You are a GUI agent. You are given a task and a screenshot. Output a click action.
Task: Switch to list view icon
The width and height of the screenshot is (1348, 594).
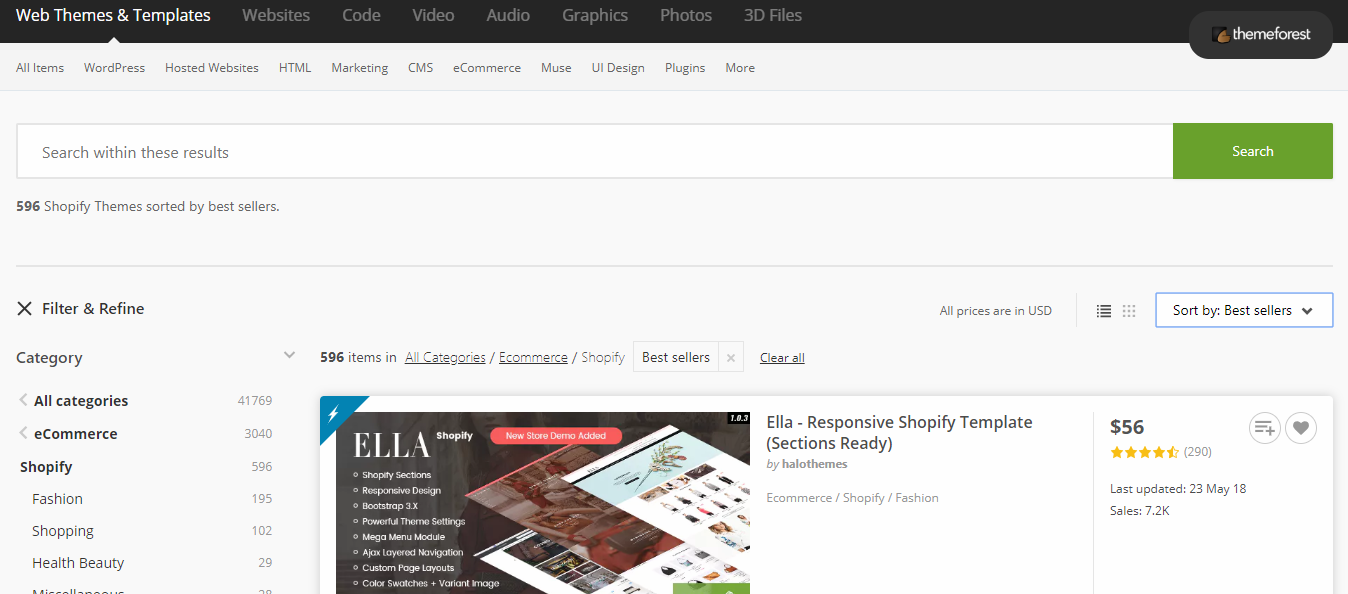click(1104, 311)
